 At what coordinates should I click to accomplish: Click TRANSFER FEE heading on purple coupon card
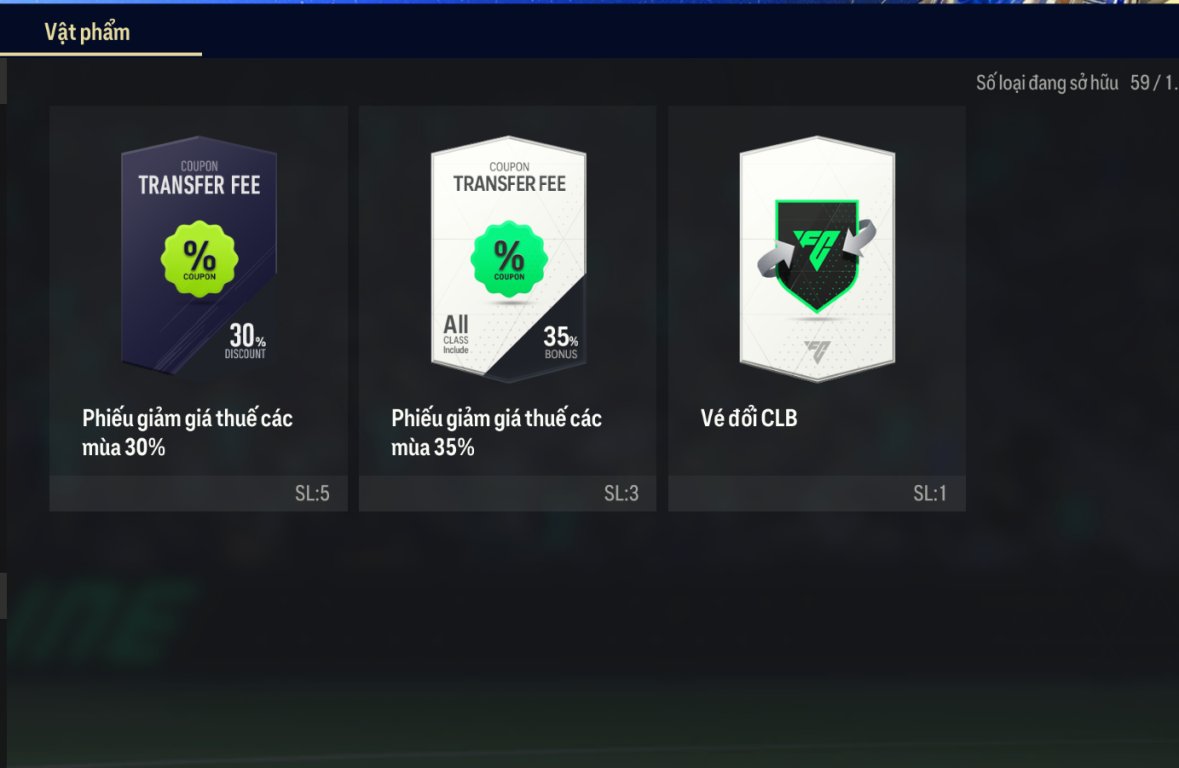click(x=199, y=184)
